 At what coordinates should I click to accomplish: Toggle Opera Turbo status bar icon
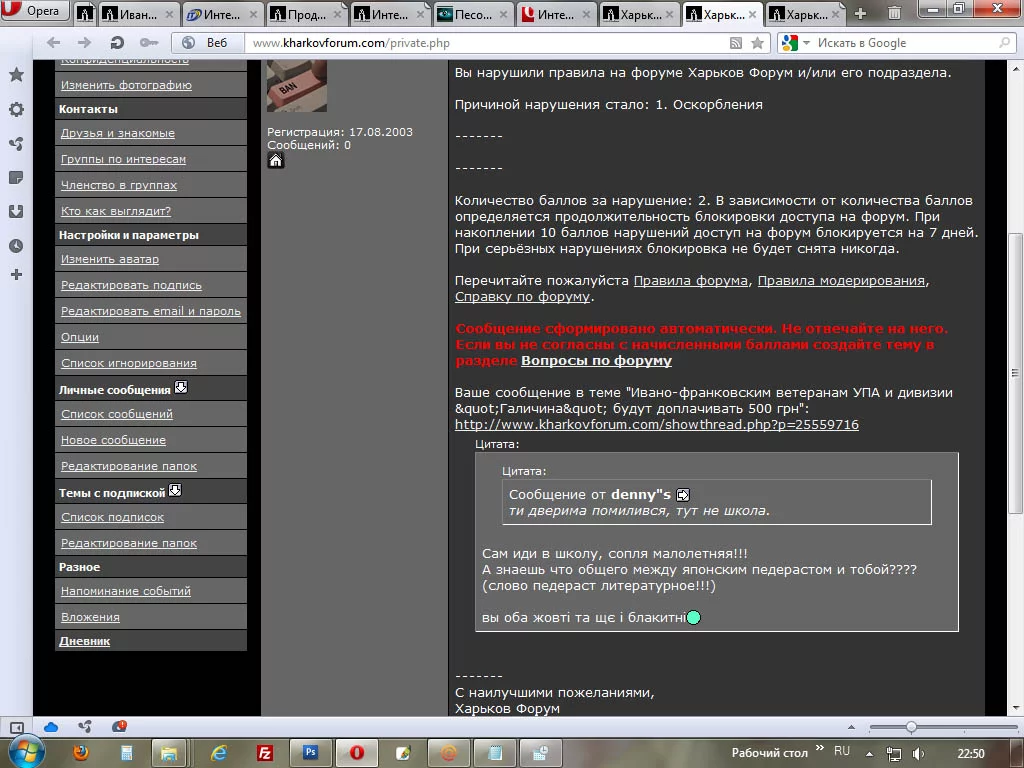[x=119, y=726]
